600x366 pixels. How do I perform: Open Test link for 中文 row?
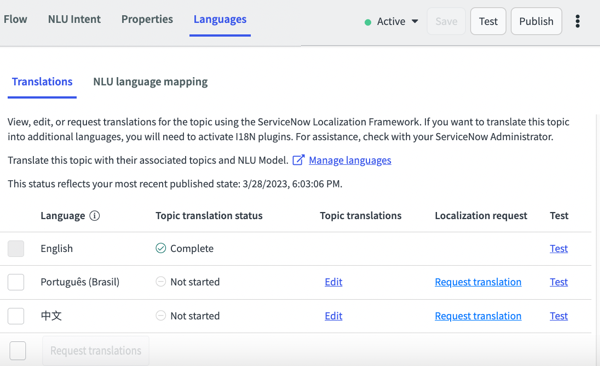[x=559, y=316]
